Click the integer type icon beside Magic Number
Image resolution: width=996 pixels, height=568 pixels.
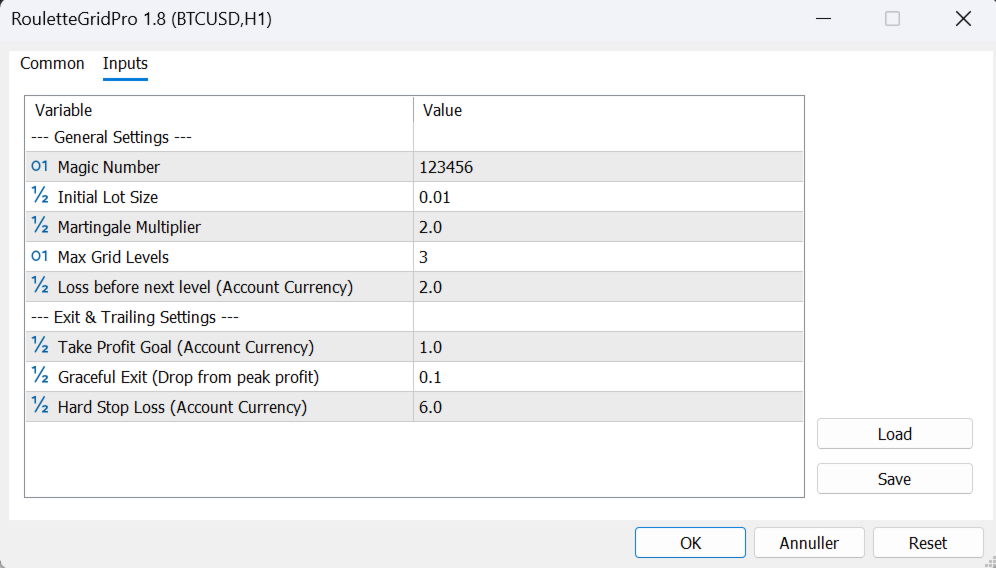point(40,167)
